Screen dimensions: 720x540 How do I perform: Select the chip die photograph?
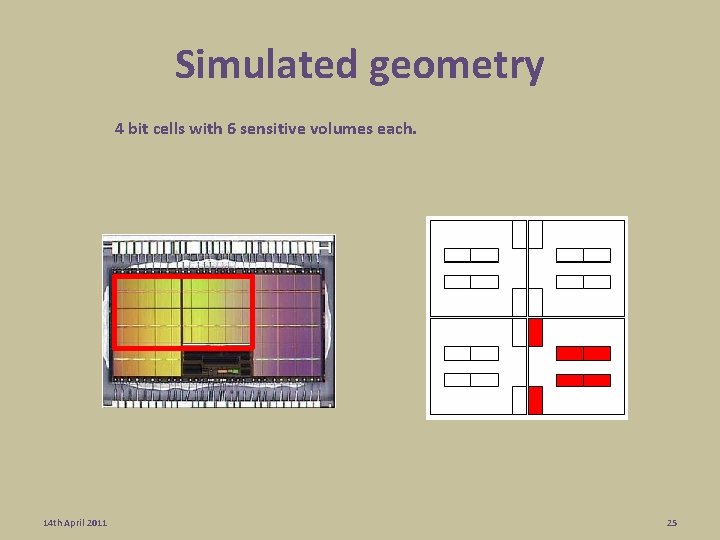(219, 321)
